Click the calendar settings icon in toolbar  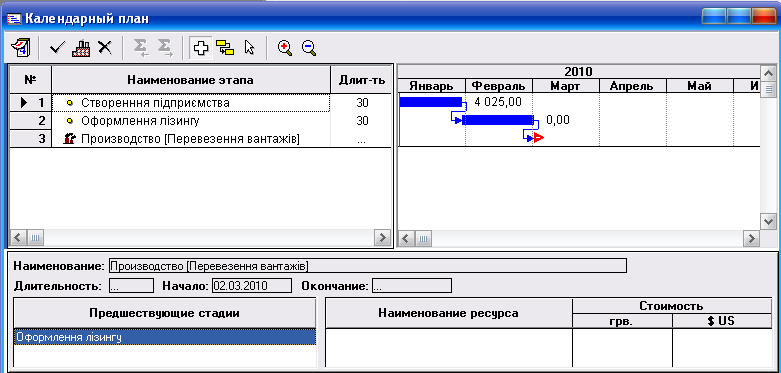tap(20, 48)
